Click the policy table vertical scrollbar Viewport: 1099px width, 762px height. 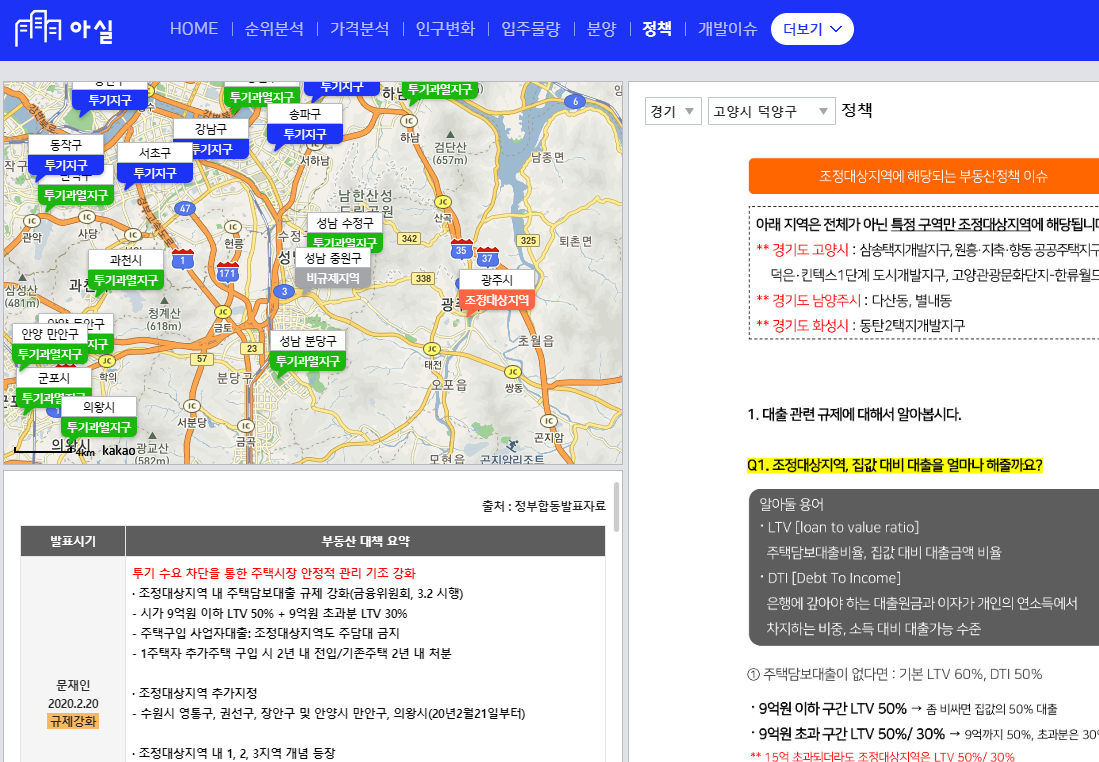(616, 508)
